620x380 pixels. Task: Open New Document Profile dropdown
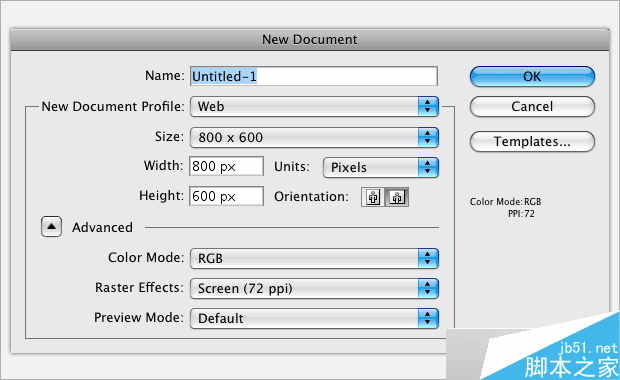point(314,106)
